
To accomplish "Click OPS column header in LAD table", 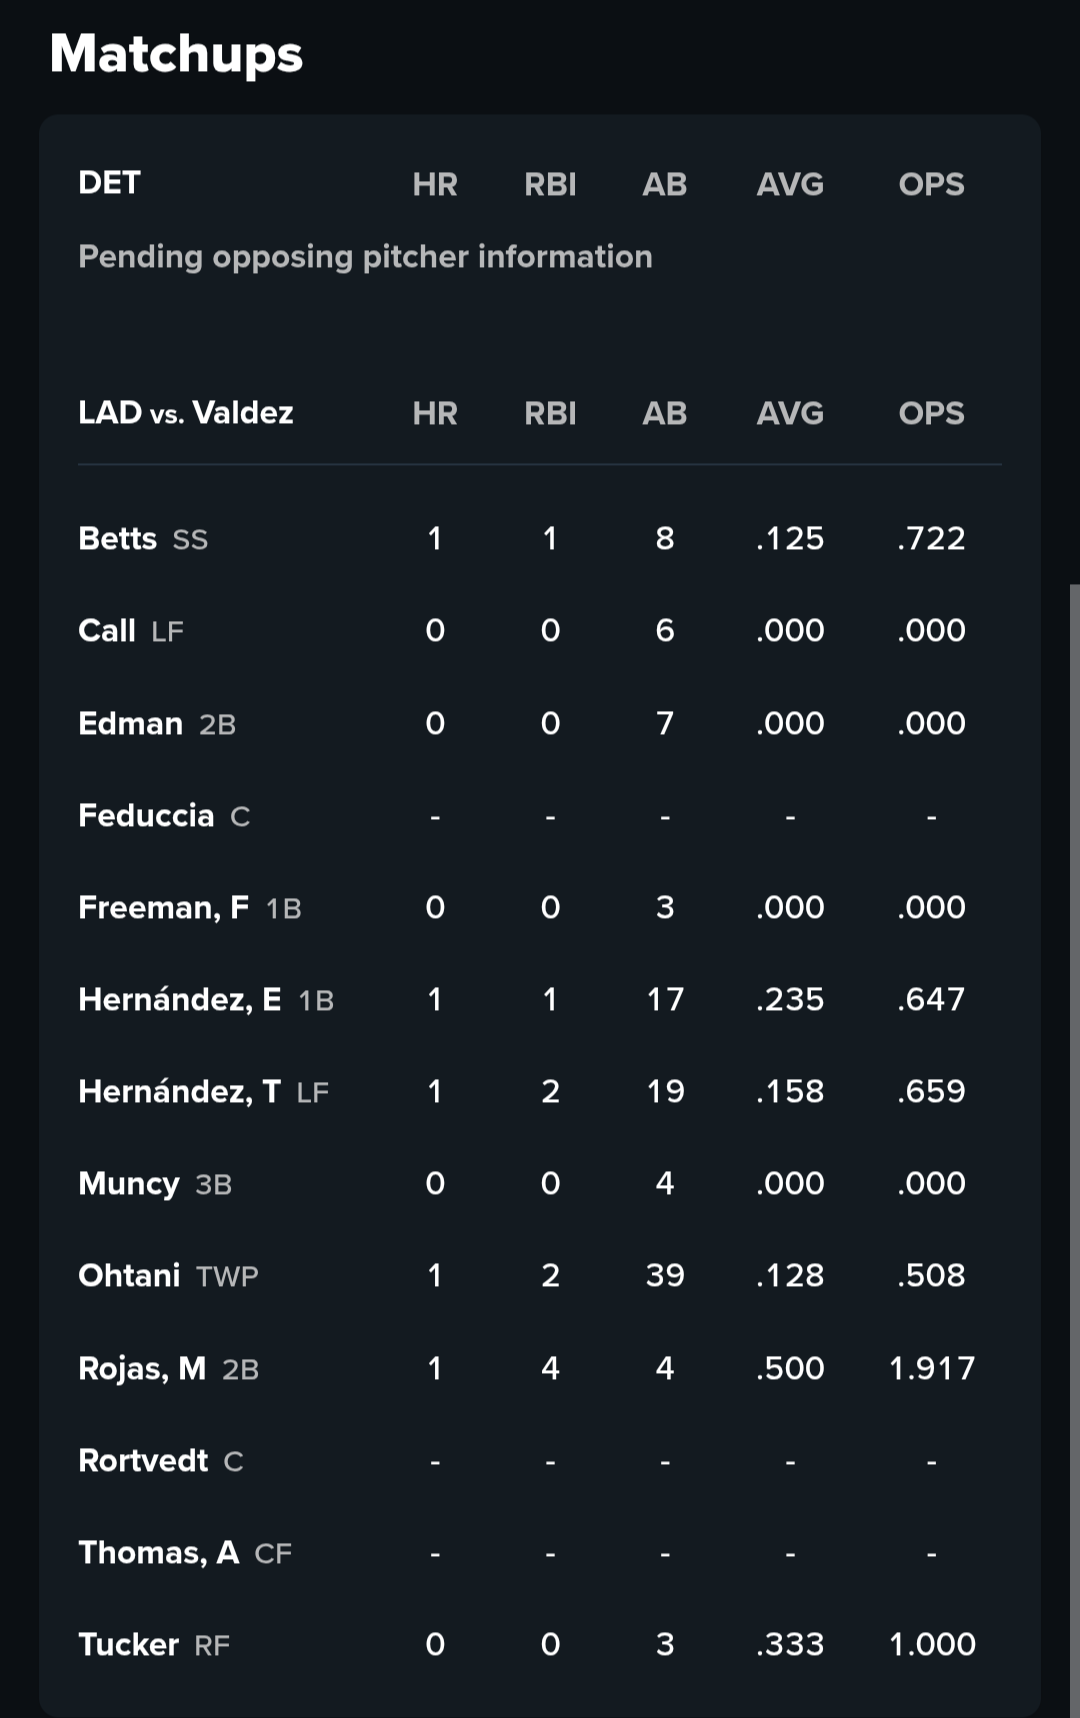I will coord(931,413).
